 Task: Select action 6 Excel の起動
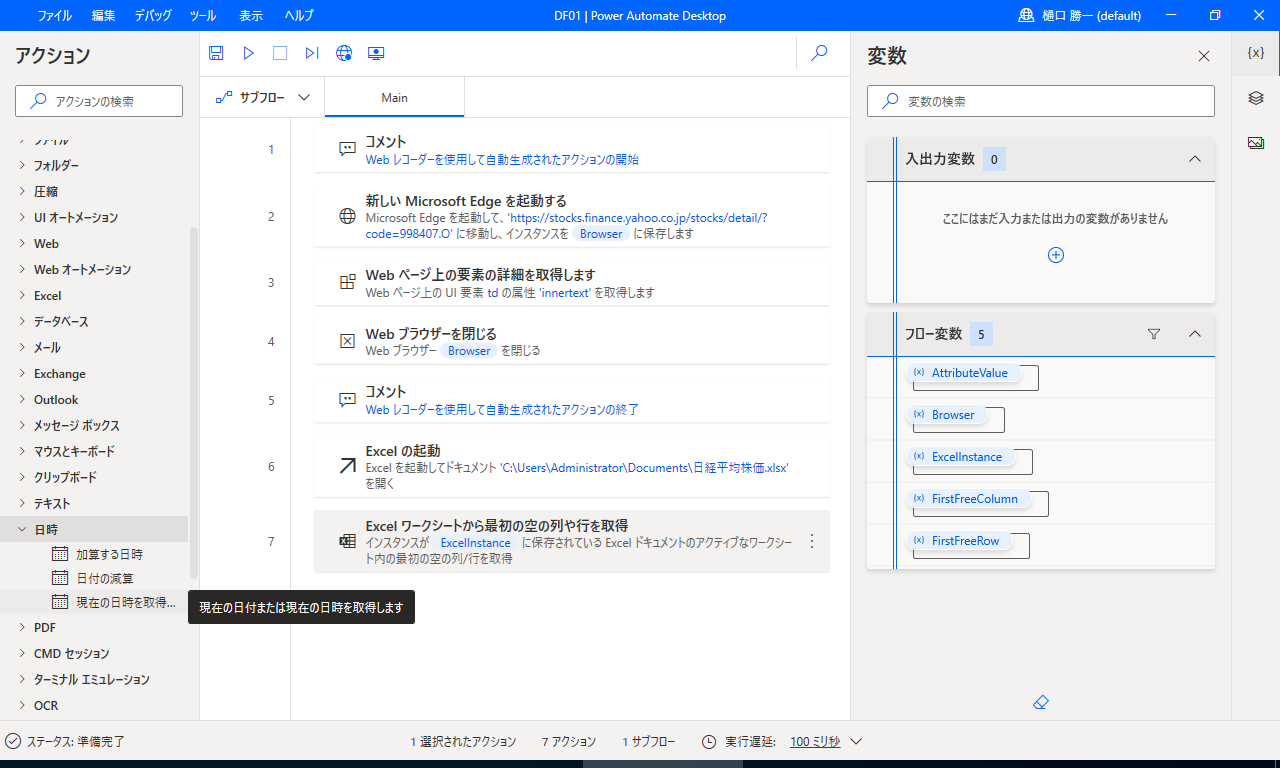pyautogui.click(x=571, y=466)
